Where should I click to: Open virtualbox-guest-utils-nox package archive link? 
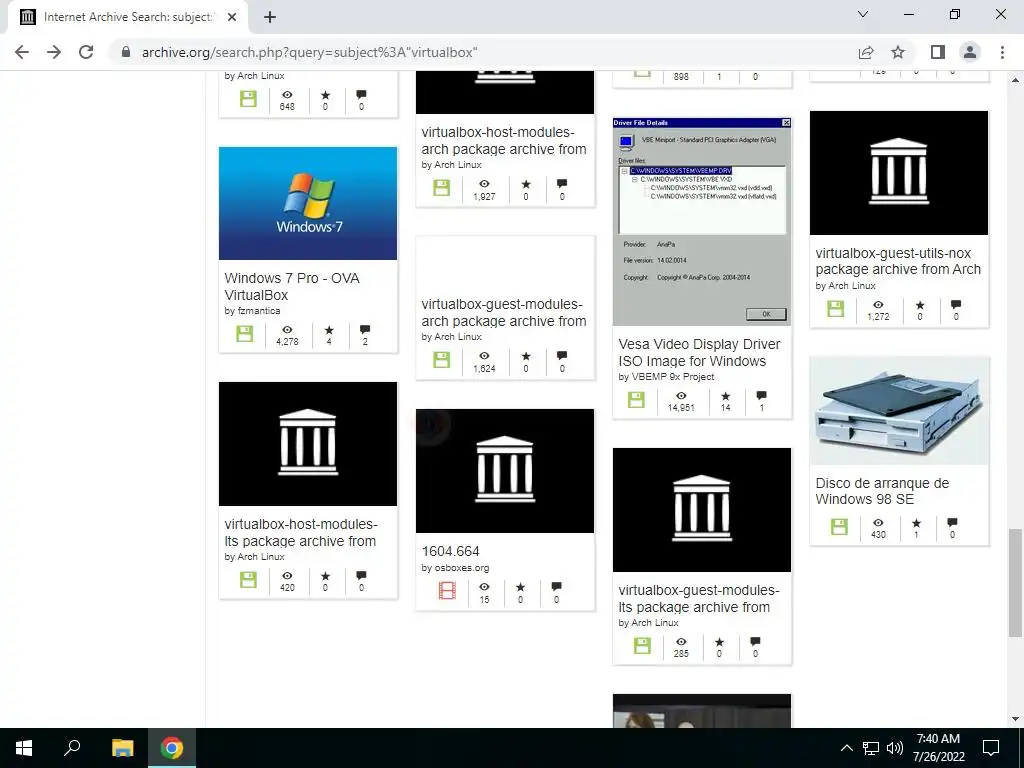[x=898, y=261]
